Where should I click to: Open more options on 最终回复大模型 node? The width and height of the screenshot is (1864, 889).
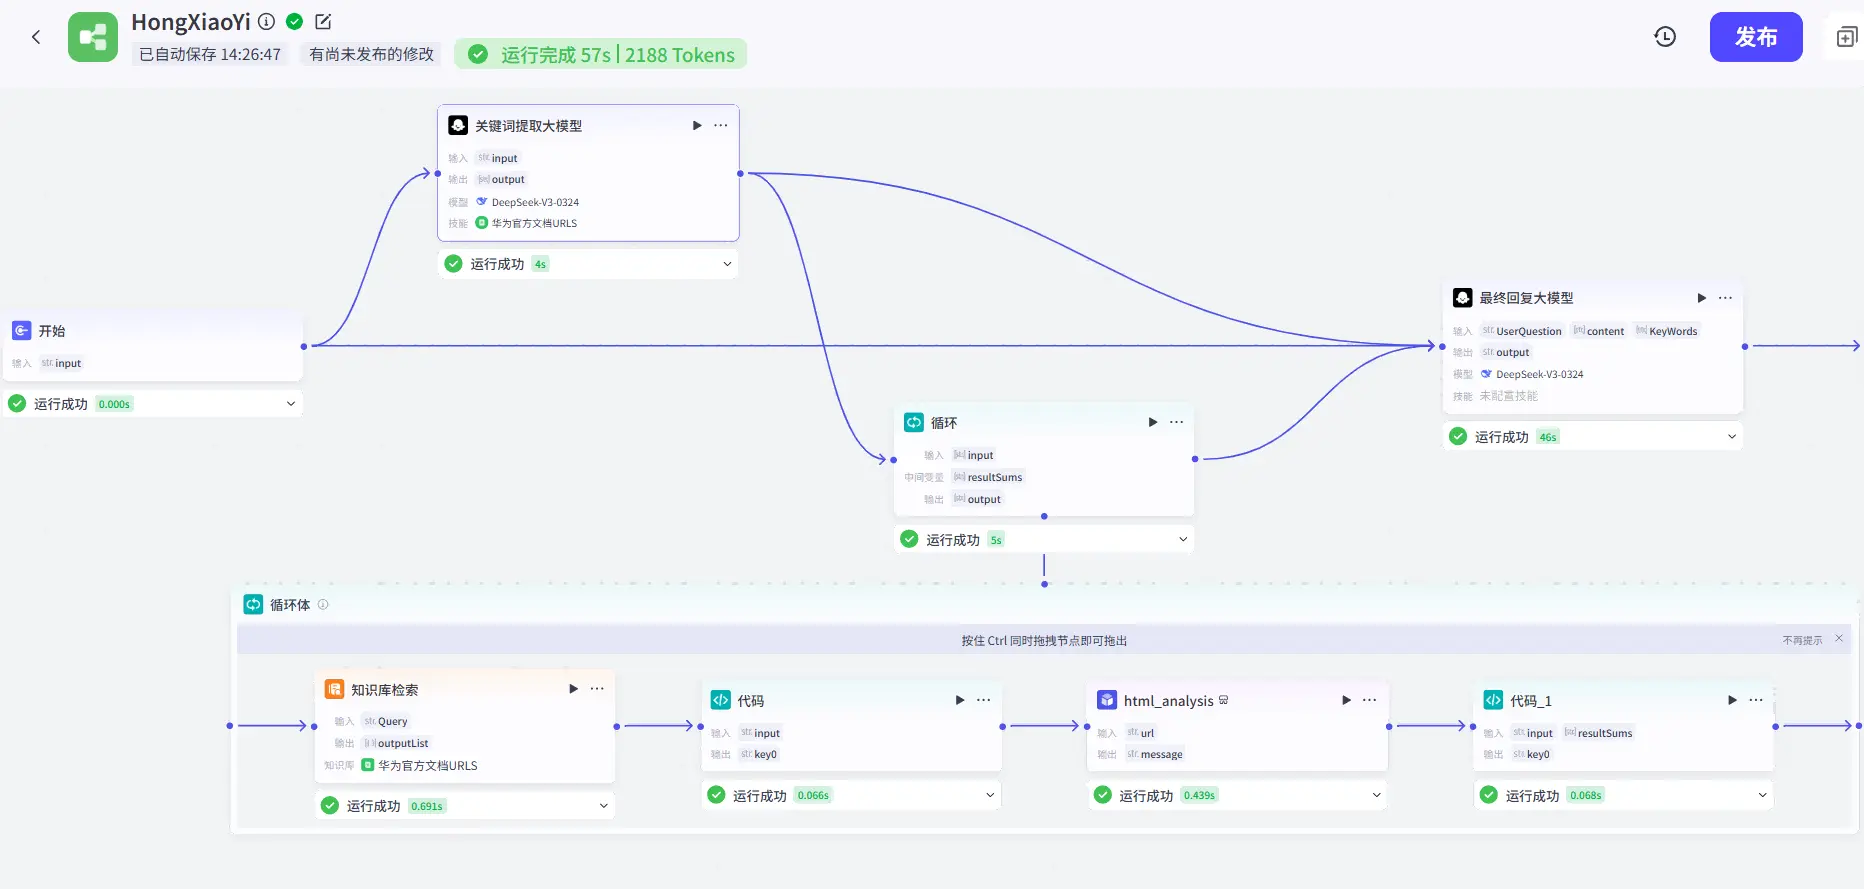pyautogui.click(x=1725, y=298)
